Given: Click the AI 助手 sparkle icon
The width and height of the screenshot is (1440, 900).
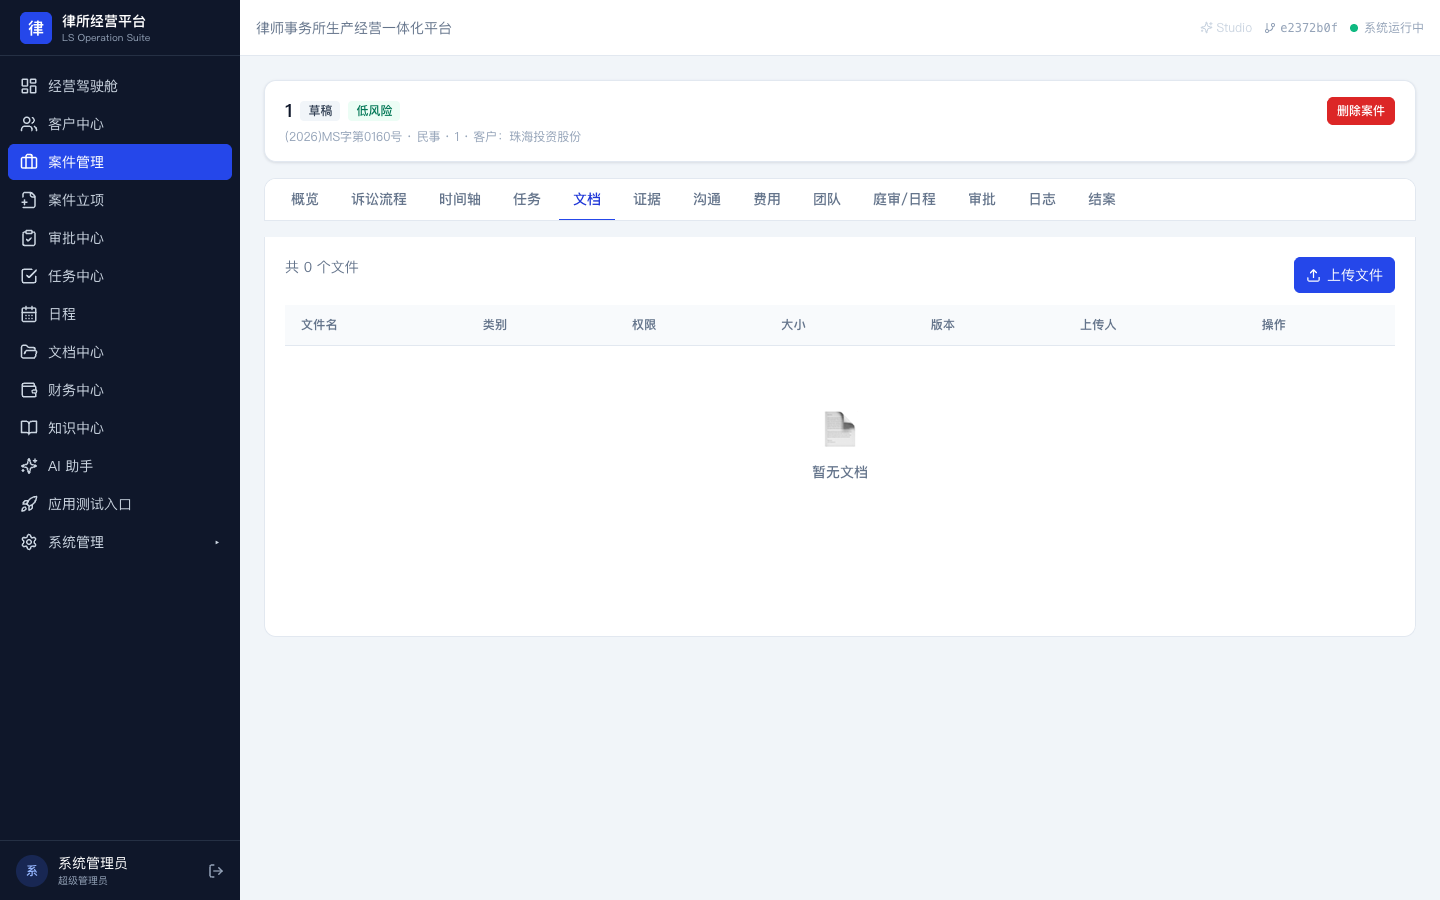Looking at the screenshot, I should [29, 466].
